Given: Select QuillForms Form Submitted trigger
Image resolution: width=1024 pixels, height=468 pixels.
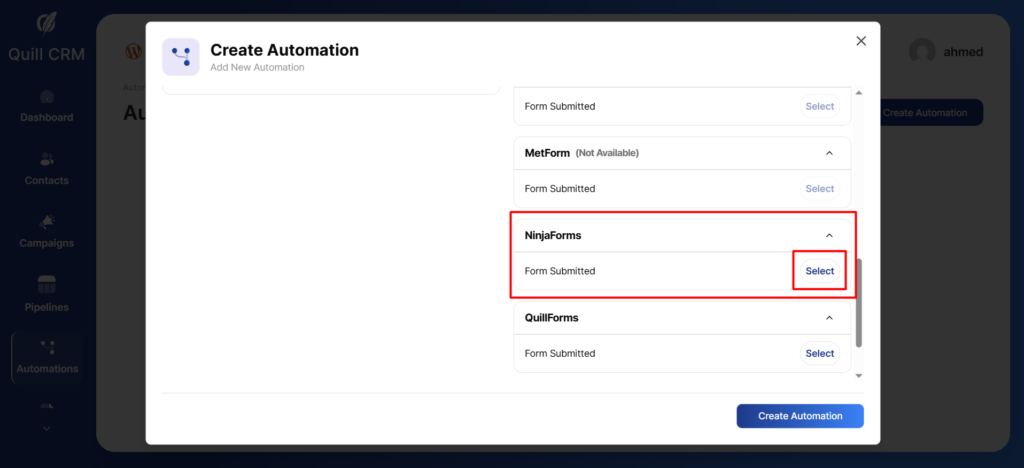Looking at the screenshot, I should click(x=820, y=353).
